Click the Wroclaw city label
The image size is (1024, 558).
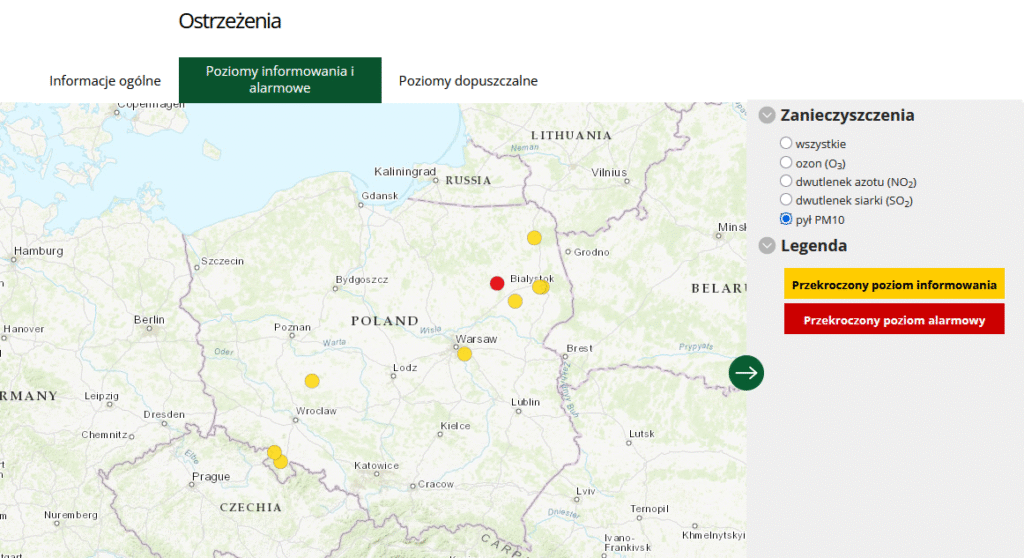pyautogui.click(x=316, y=411)
